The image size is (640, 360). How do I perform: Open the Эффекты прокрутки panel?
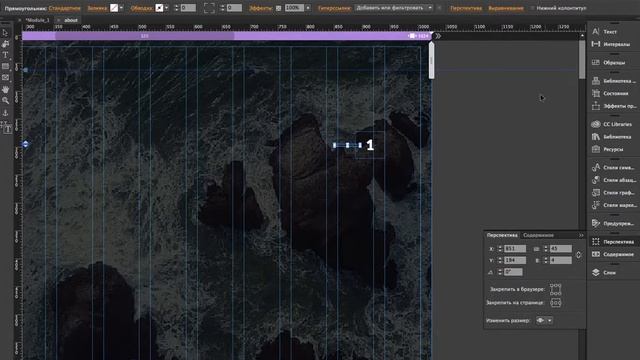point(613,106)
